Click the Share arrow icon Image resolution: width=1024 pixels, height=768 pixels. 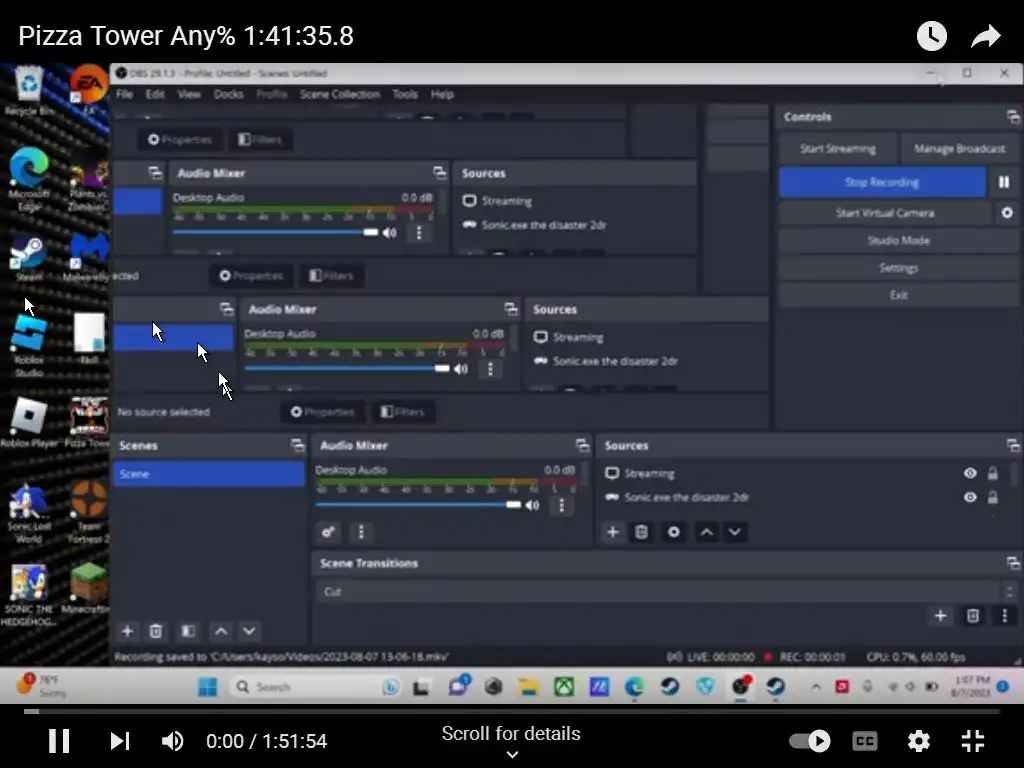click(x=985, y=36)
